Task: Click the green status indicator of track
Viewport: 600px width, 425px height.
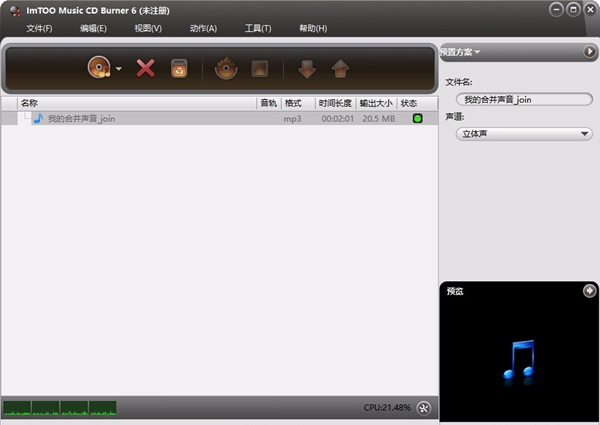Action: pos(417,119)
